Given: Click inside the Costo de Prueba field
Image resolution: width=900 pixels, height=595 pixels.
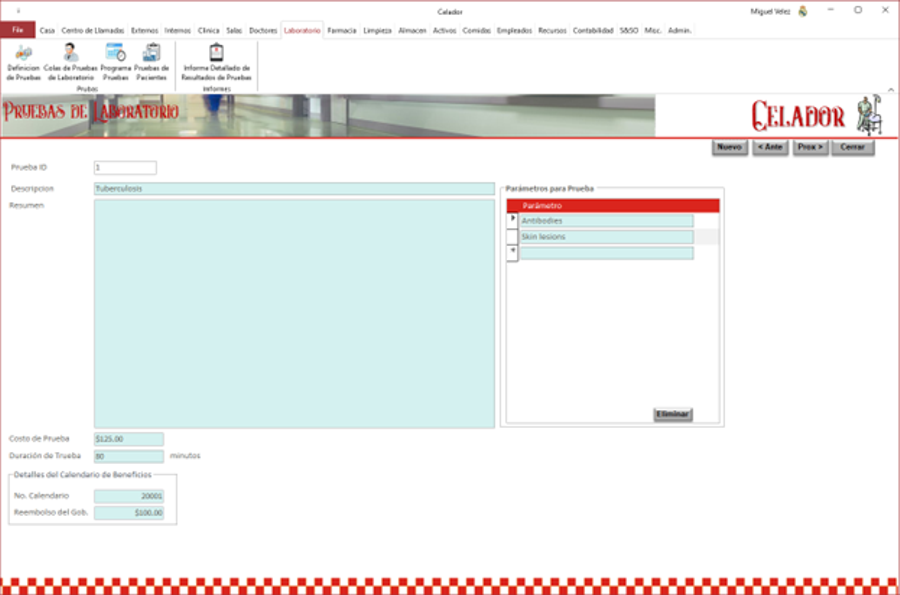Looking at the screenshot, I should point(127,436).
